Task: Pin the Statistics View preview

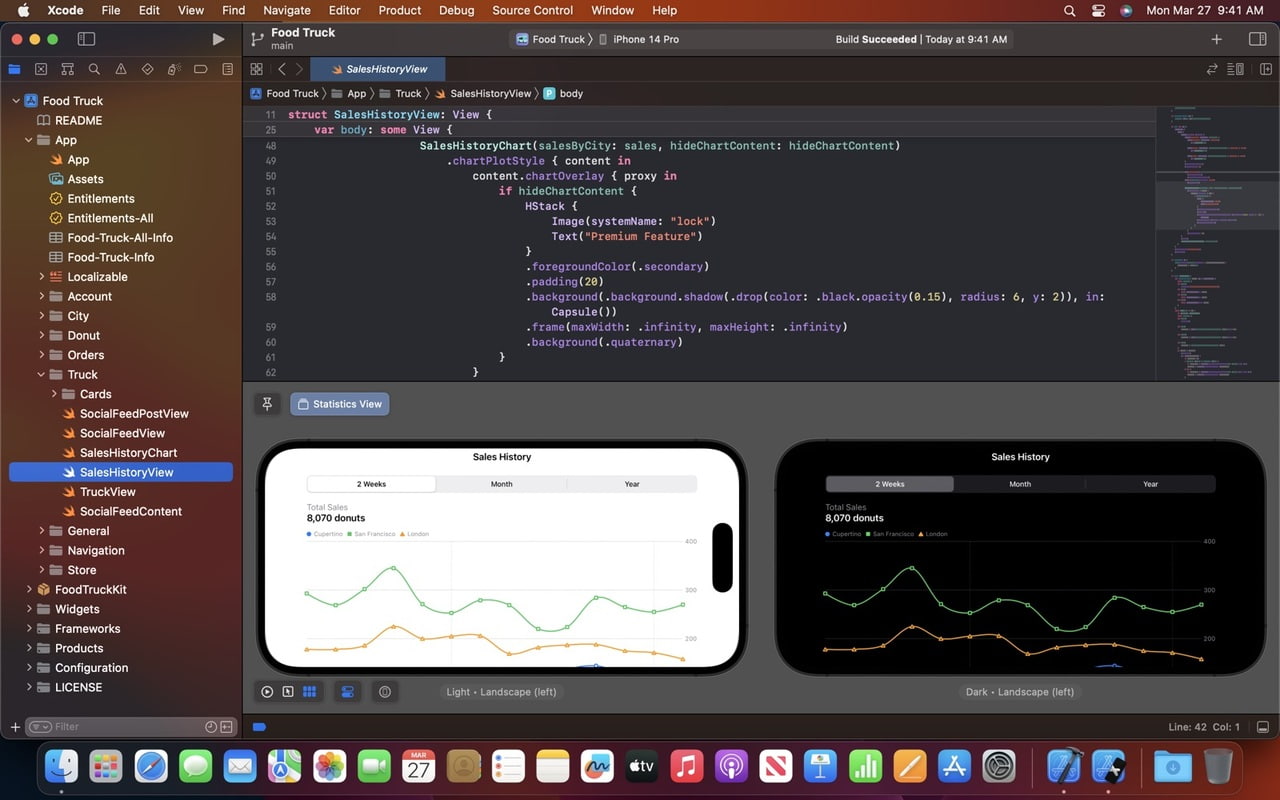Action: 267,403
